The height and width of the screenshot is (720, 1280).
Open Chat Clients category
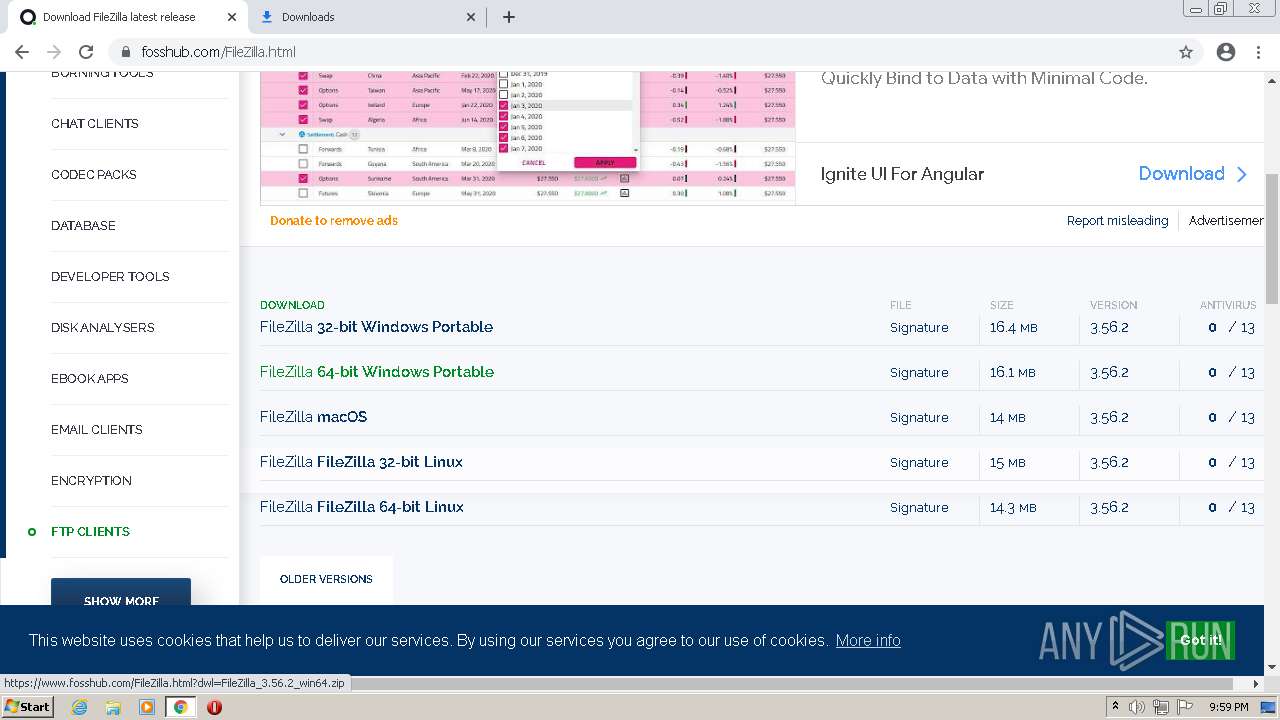(x=95, y=124)
